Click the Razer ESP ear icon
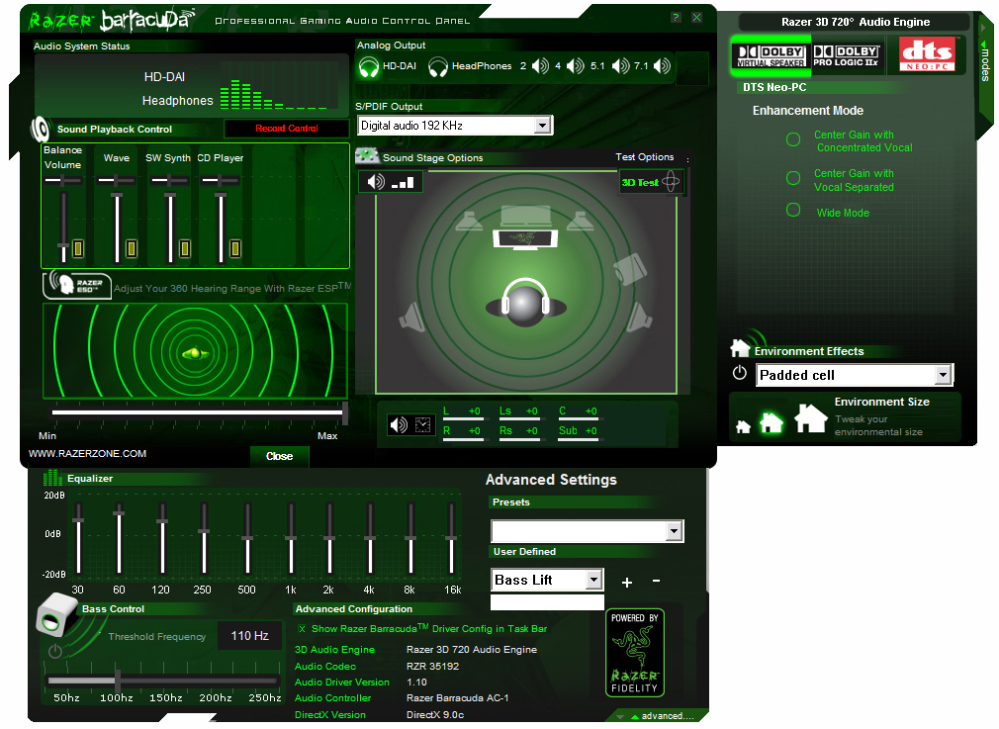This screenshot has height=729, width=999. point(77,284)
